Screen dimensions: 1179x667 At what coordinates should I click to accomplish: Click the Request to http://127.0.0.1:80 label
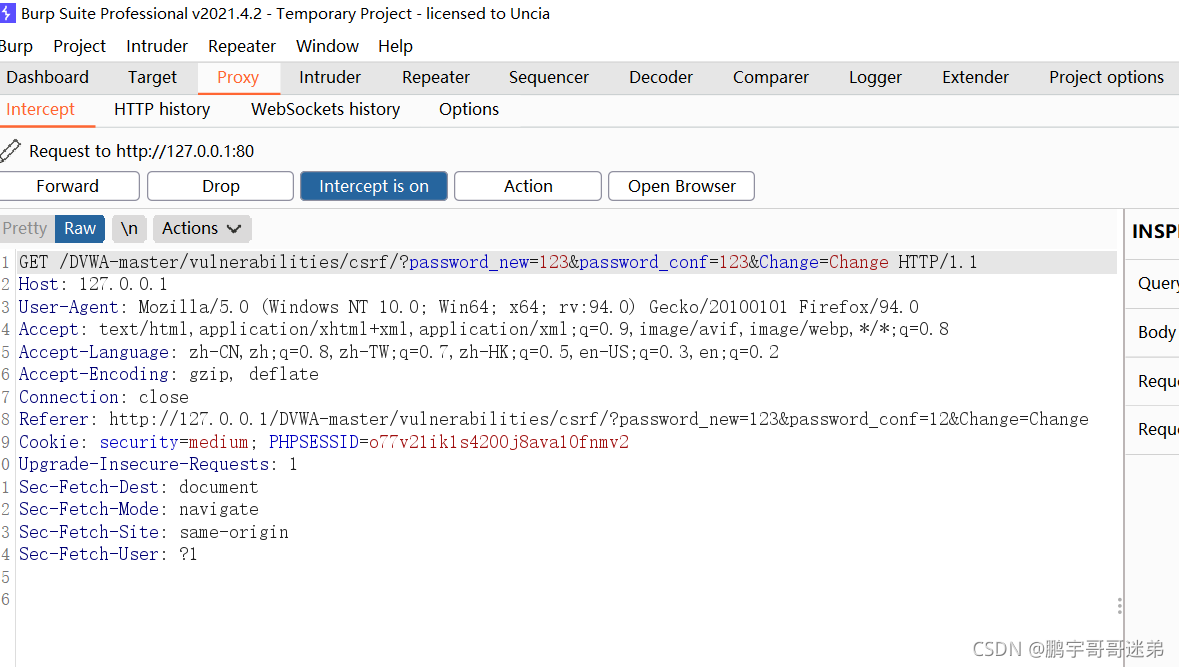(x=141, y=151)
